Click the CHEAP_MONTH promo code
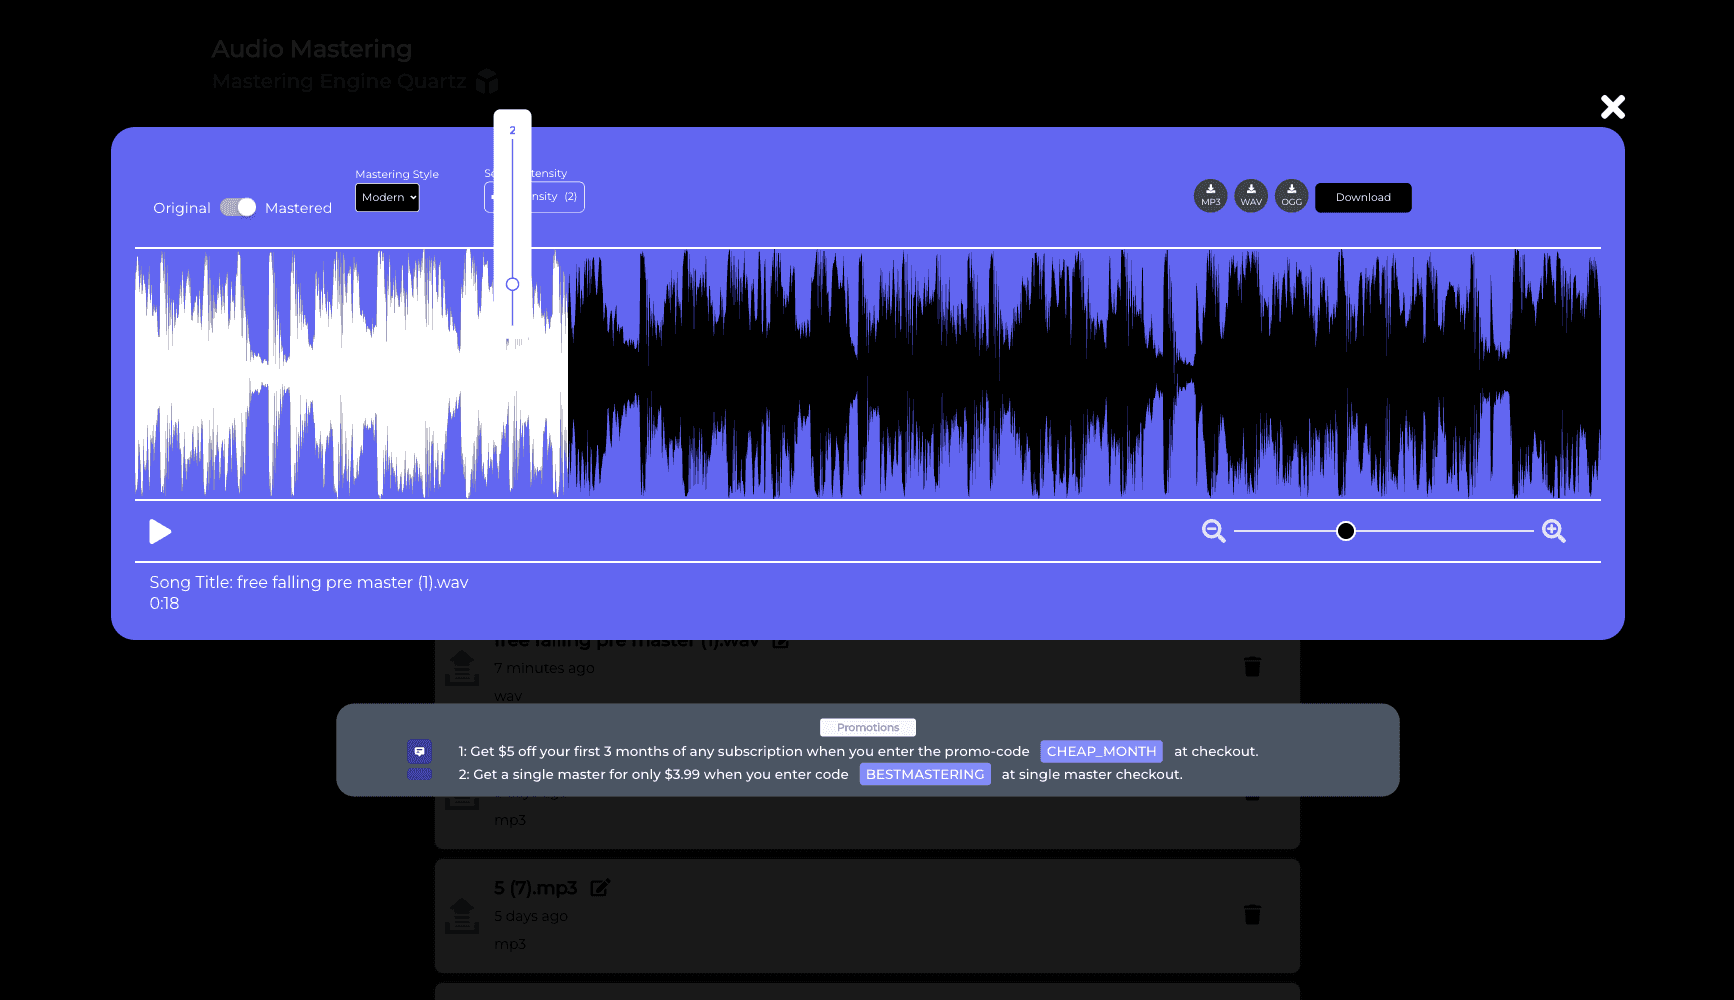Image resolution: width=1734 pixels, height=1000 pixels. point(1101,751)
